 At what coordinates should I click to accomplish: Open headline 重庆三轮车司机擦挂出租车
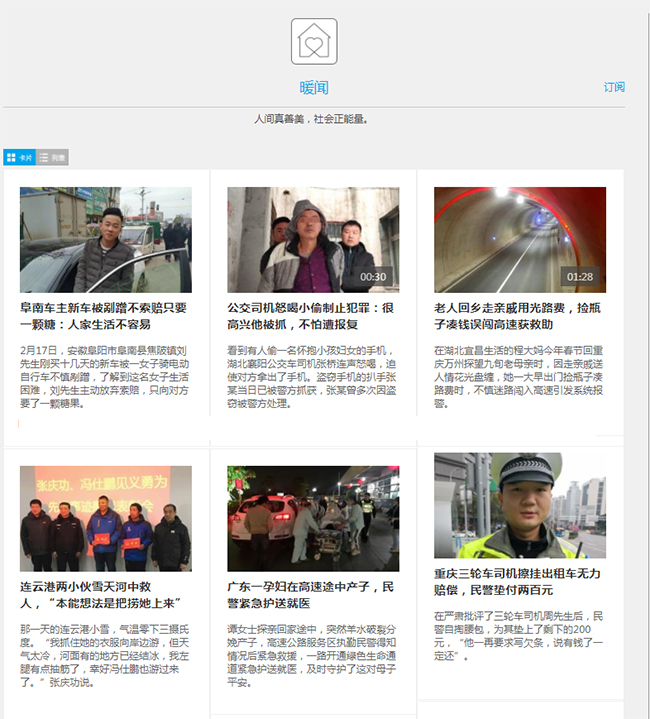click(518, 582)
